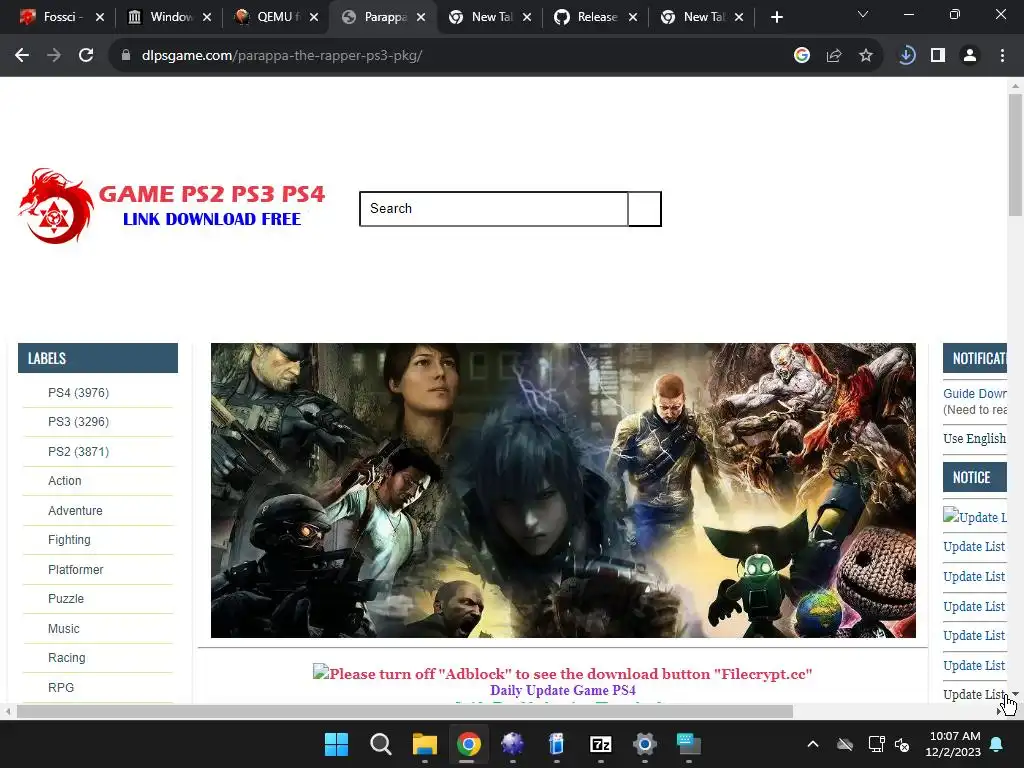Click the horizontal scrollbar left arrow
The width and height of the screenshot is (1024, 768).
pos(7,711)
